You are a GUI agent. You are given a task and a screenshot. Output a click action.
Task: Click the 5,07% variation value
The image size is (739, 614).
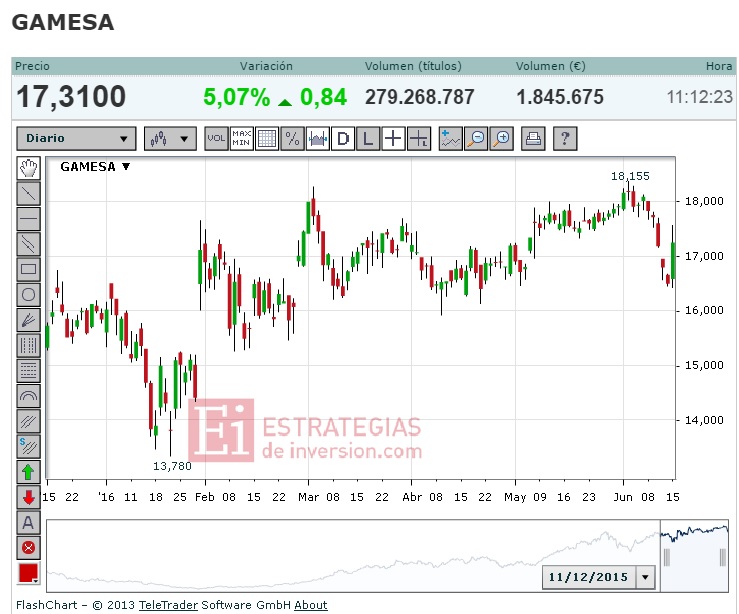coord(237,98)
